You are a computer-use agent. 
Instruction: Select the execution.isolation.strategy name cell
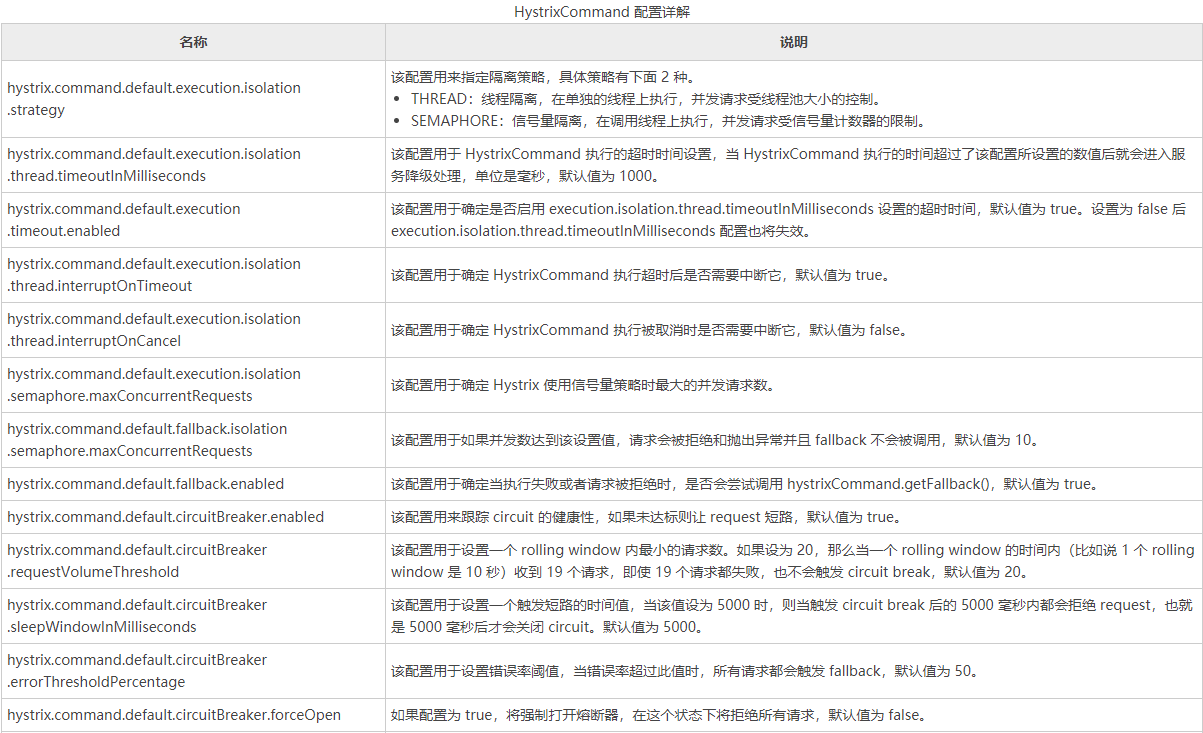[x=193, y=99]
